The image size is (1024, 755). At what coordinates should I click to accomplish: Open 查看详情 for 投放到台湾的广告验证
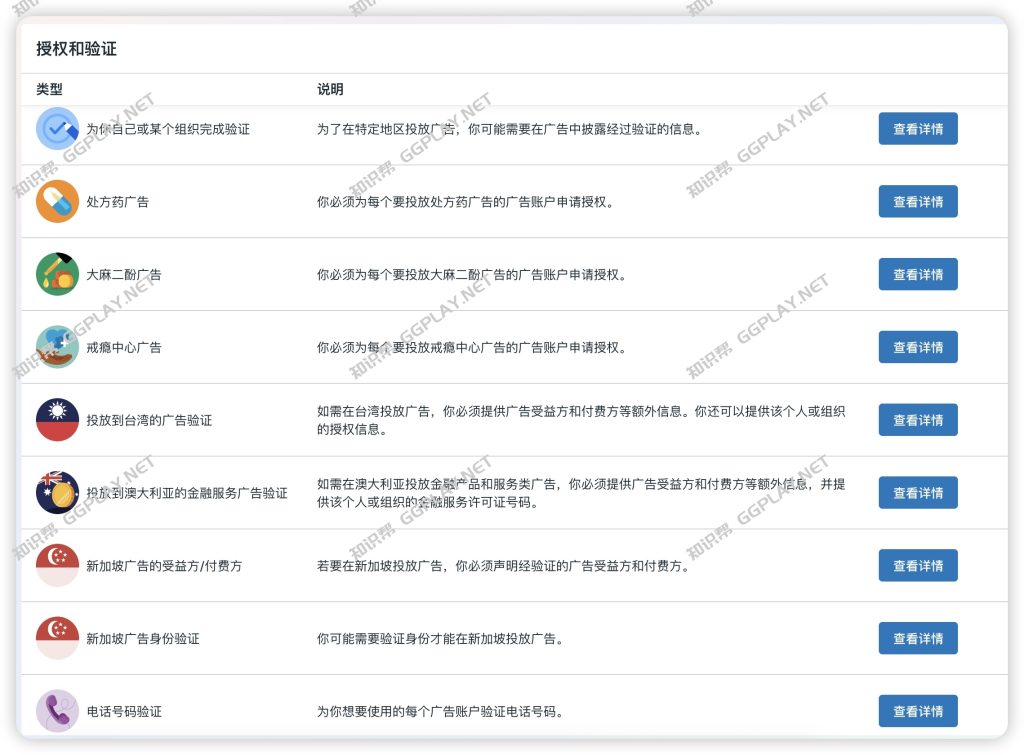918,420
